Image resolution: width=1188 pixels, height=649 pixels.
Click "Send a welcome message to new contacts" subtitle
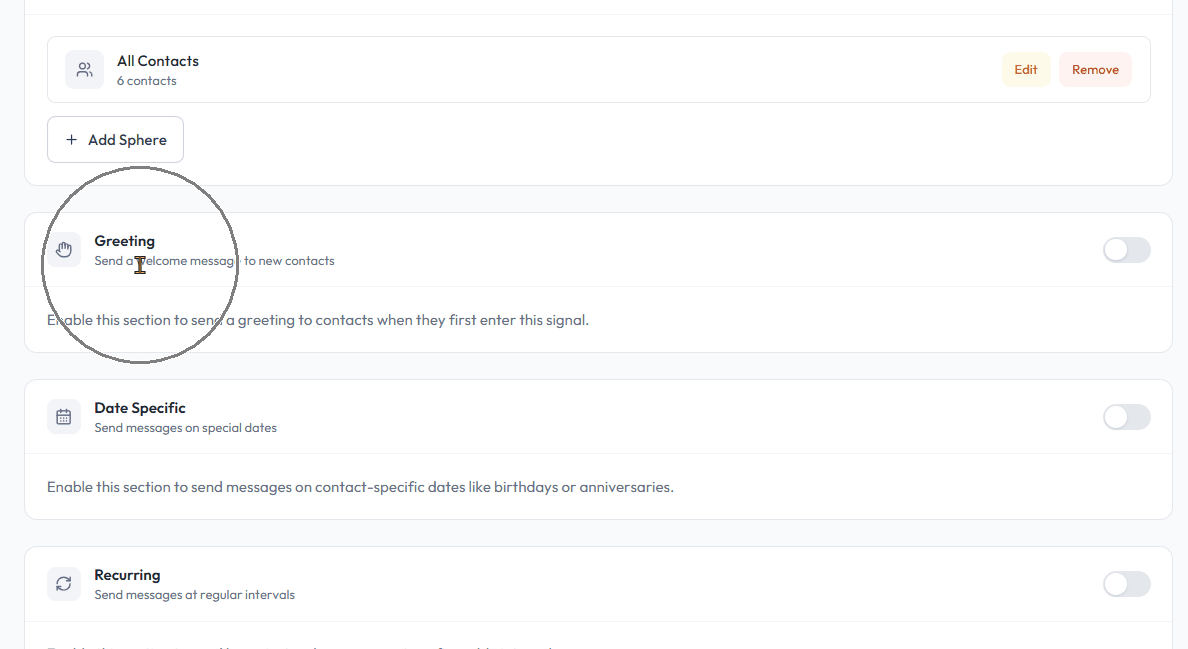click(x=214, y=261)
